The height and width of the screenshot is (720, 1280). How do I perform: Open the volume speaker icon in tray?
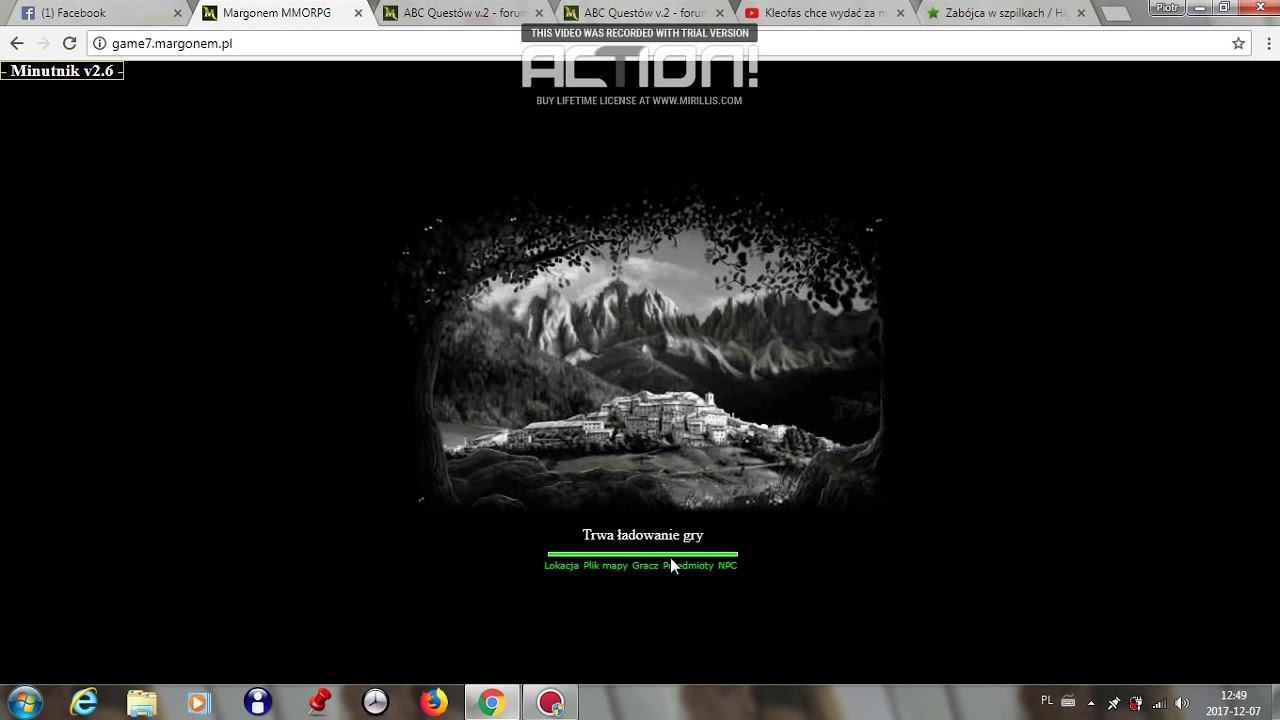coord(1182,703)
